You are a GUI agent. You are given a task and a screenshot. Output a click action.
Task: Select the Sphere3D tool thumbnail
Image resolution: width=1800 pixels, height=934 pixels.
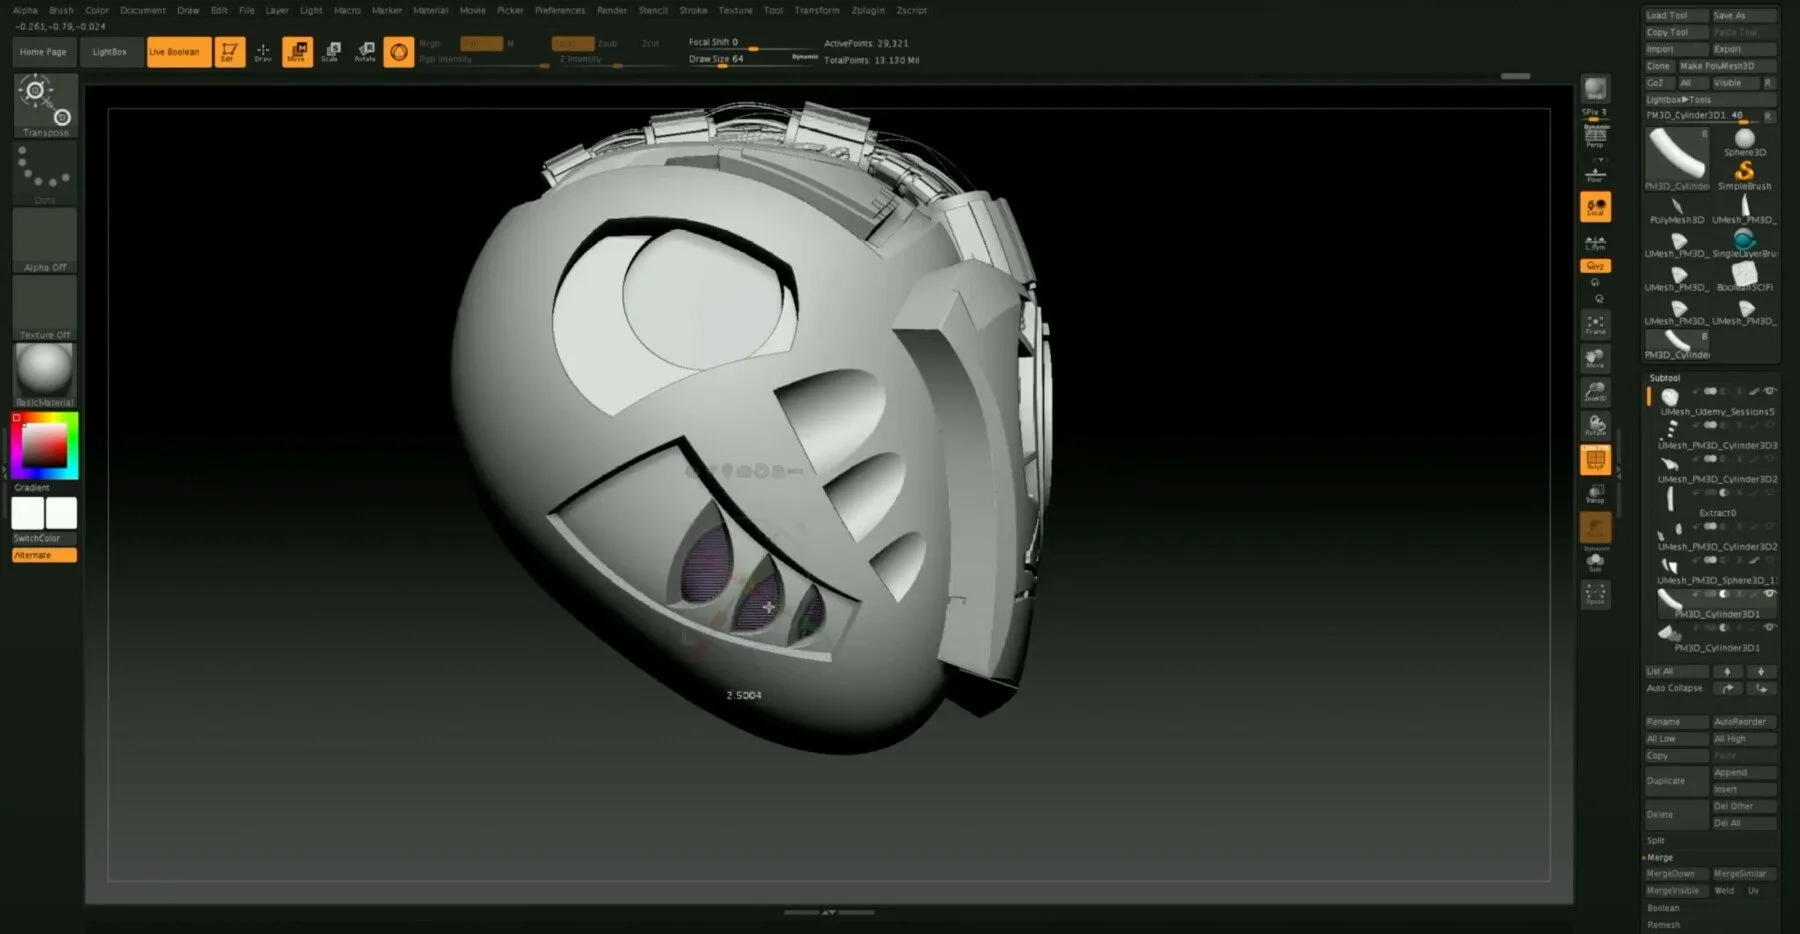click(x=1744, y=143)
